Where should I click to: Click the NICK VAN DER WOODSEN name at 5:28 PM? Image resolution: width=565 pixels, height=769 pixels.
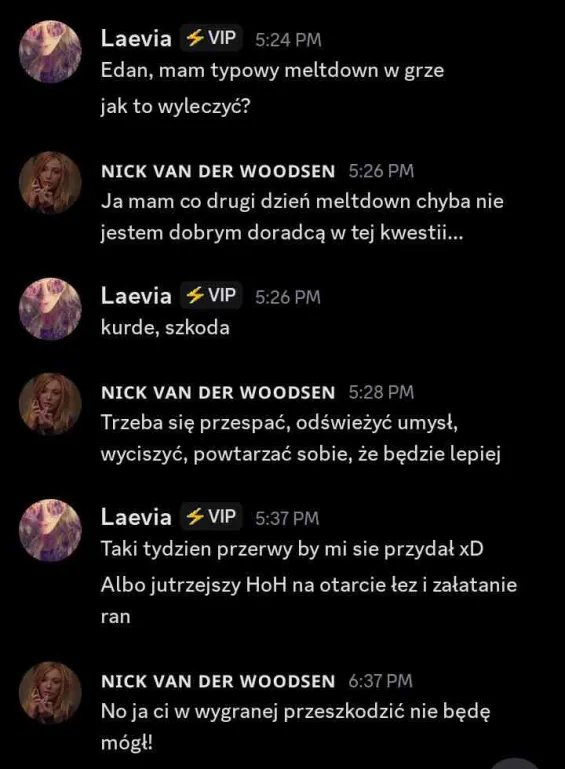218,392
